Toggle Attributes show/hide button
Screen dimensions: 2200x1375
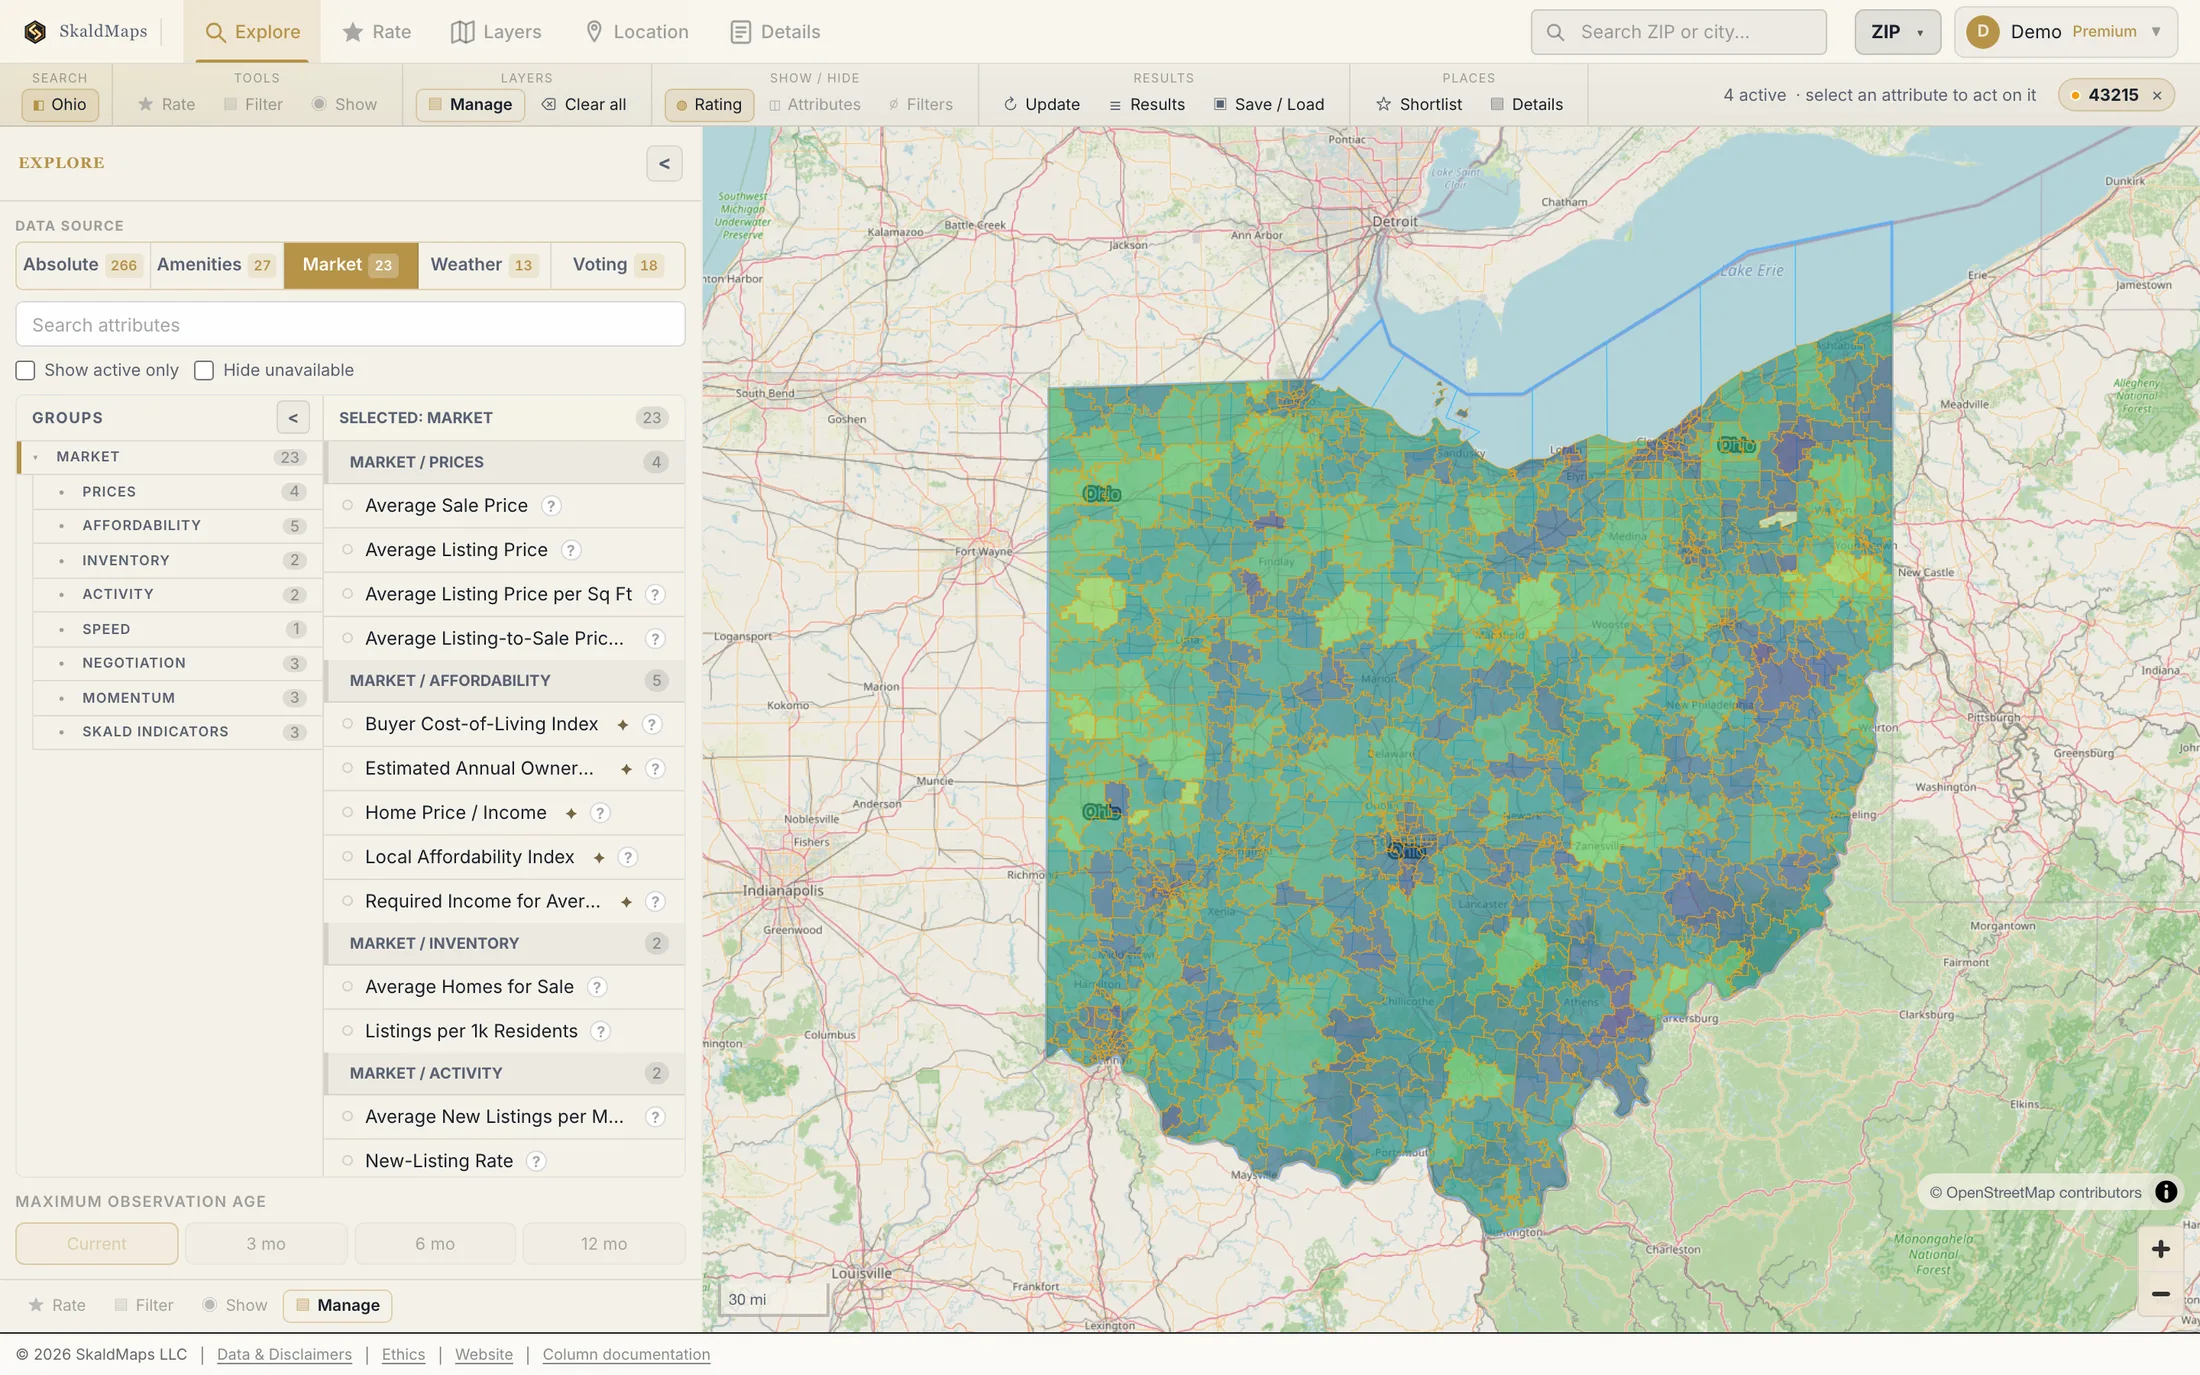815,104
